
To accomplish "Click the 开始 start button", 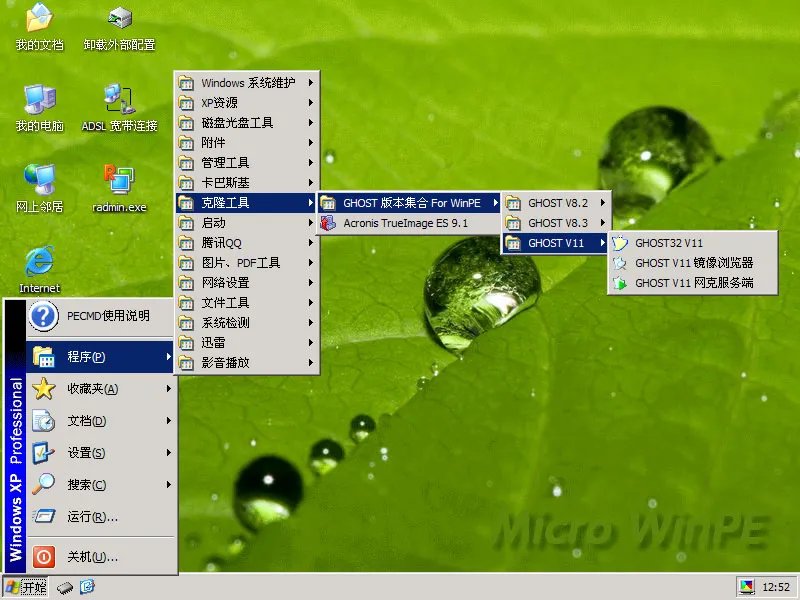I will click(x=30, y=588).
